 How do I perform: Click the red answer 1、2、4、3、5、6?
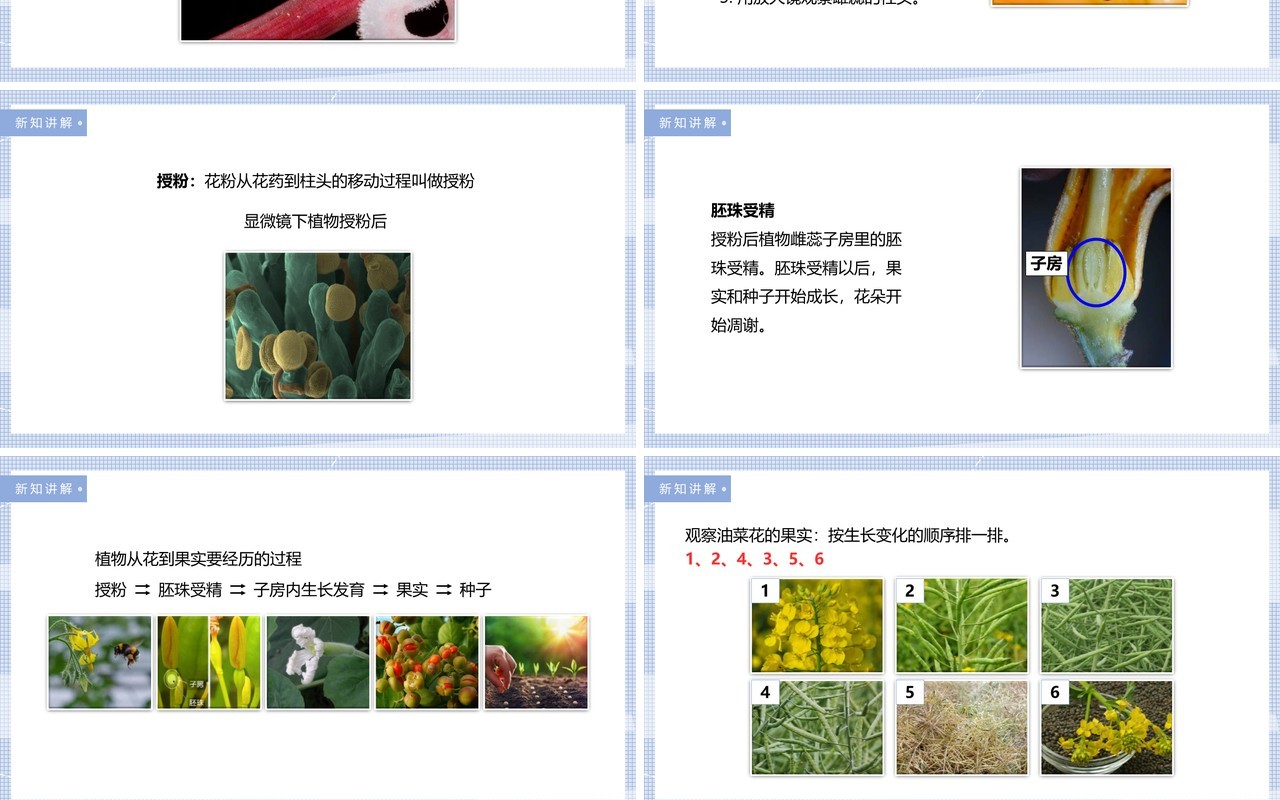pyautogui.click(x=755, y=559)
